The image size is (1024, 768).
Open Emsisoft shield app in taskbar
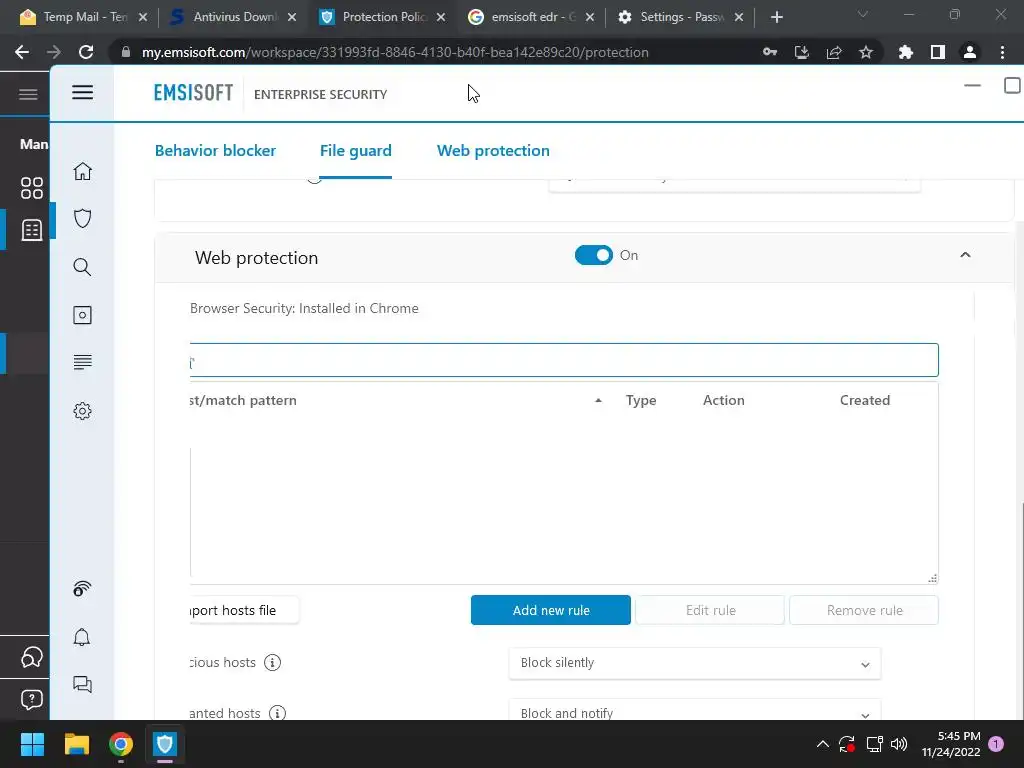tap(165, 744)
